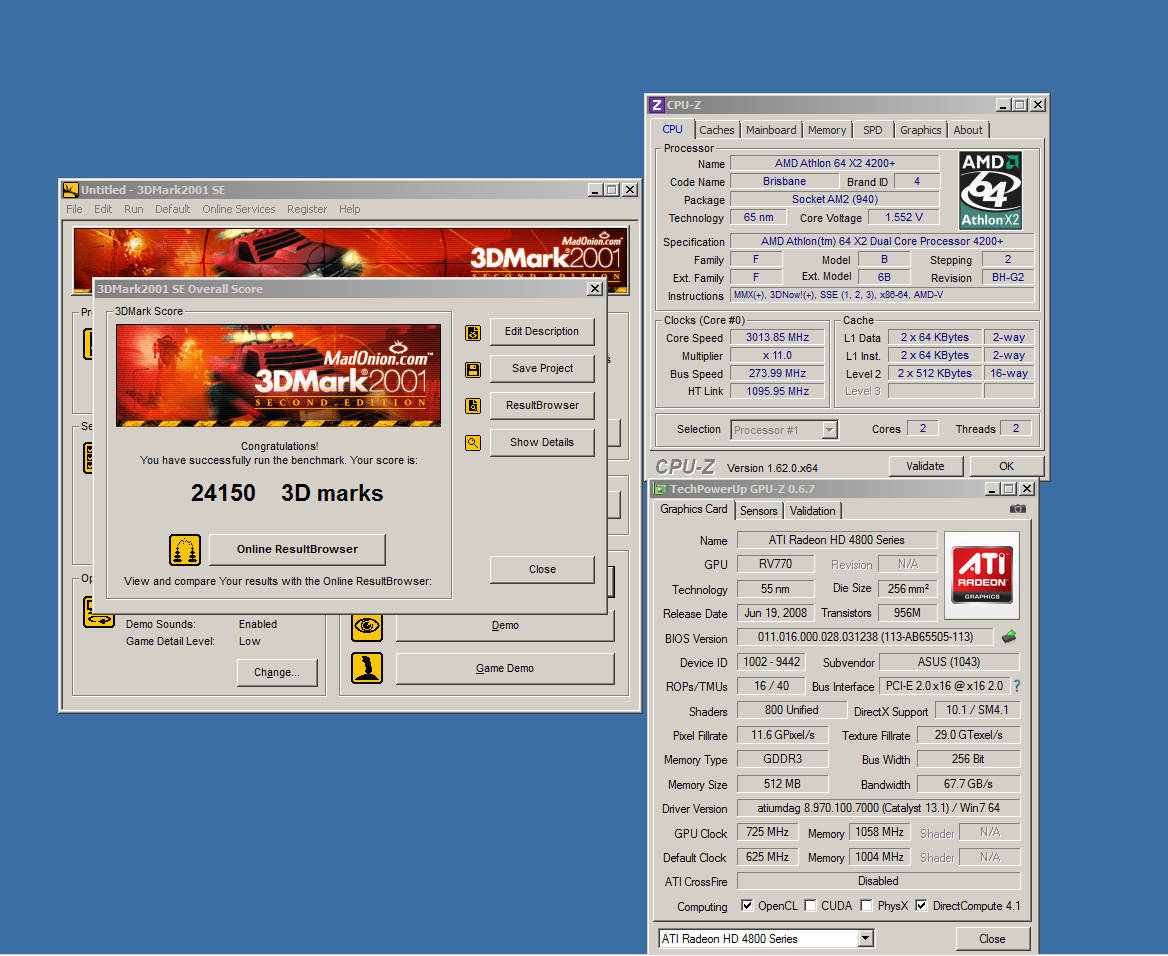This screenshot has width=1168, height=956.
Task: Click the Game Demo button
Action: tap(505, 668)
